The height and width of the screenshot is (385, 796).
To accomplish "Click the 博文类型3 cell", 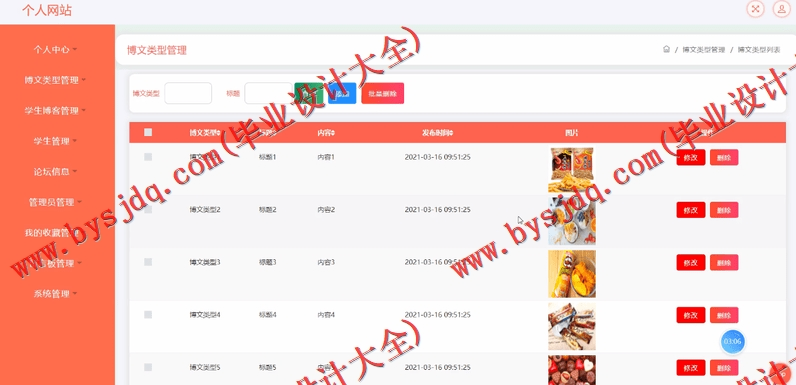I will coord(205,262).
